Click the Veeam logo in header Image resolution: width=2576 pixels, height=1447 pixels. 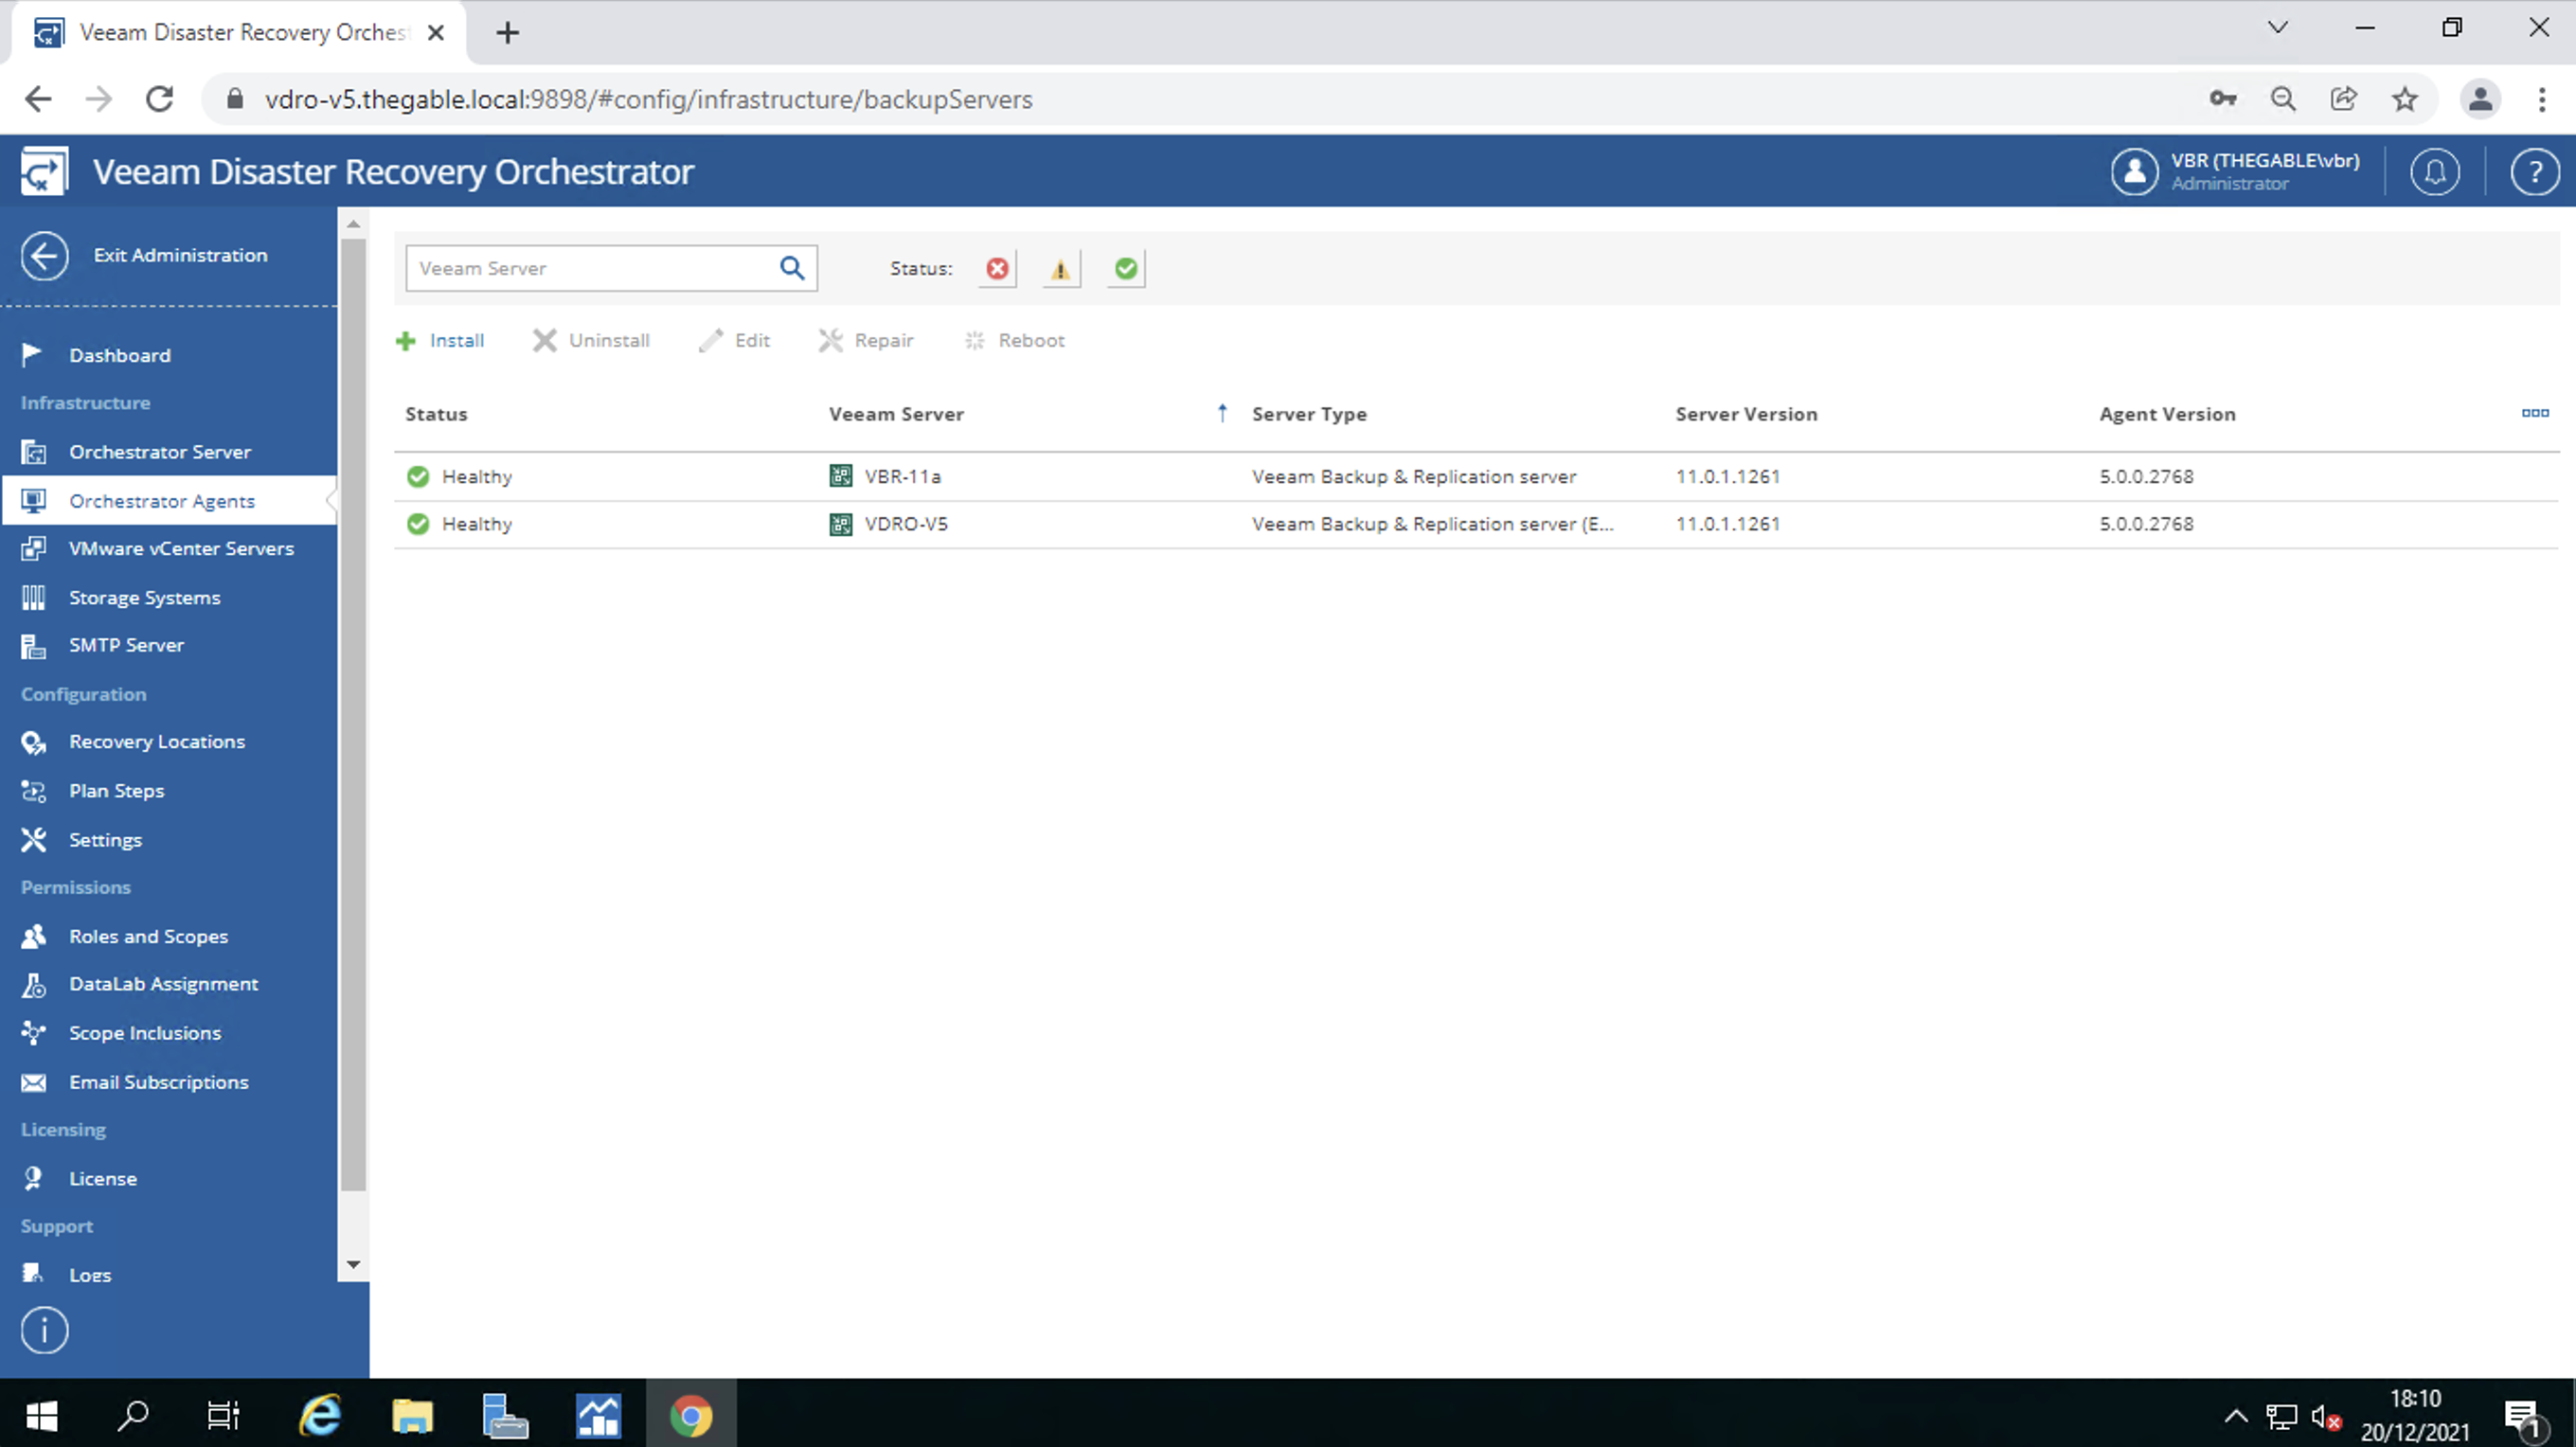click(44, 171)
